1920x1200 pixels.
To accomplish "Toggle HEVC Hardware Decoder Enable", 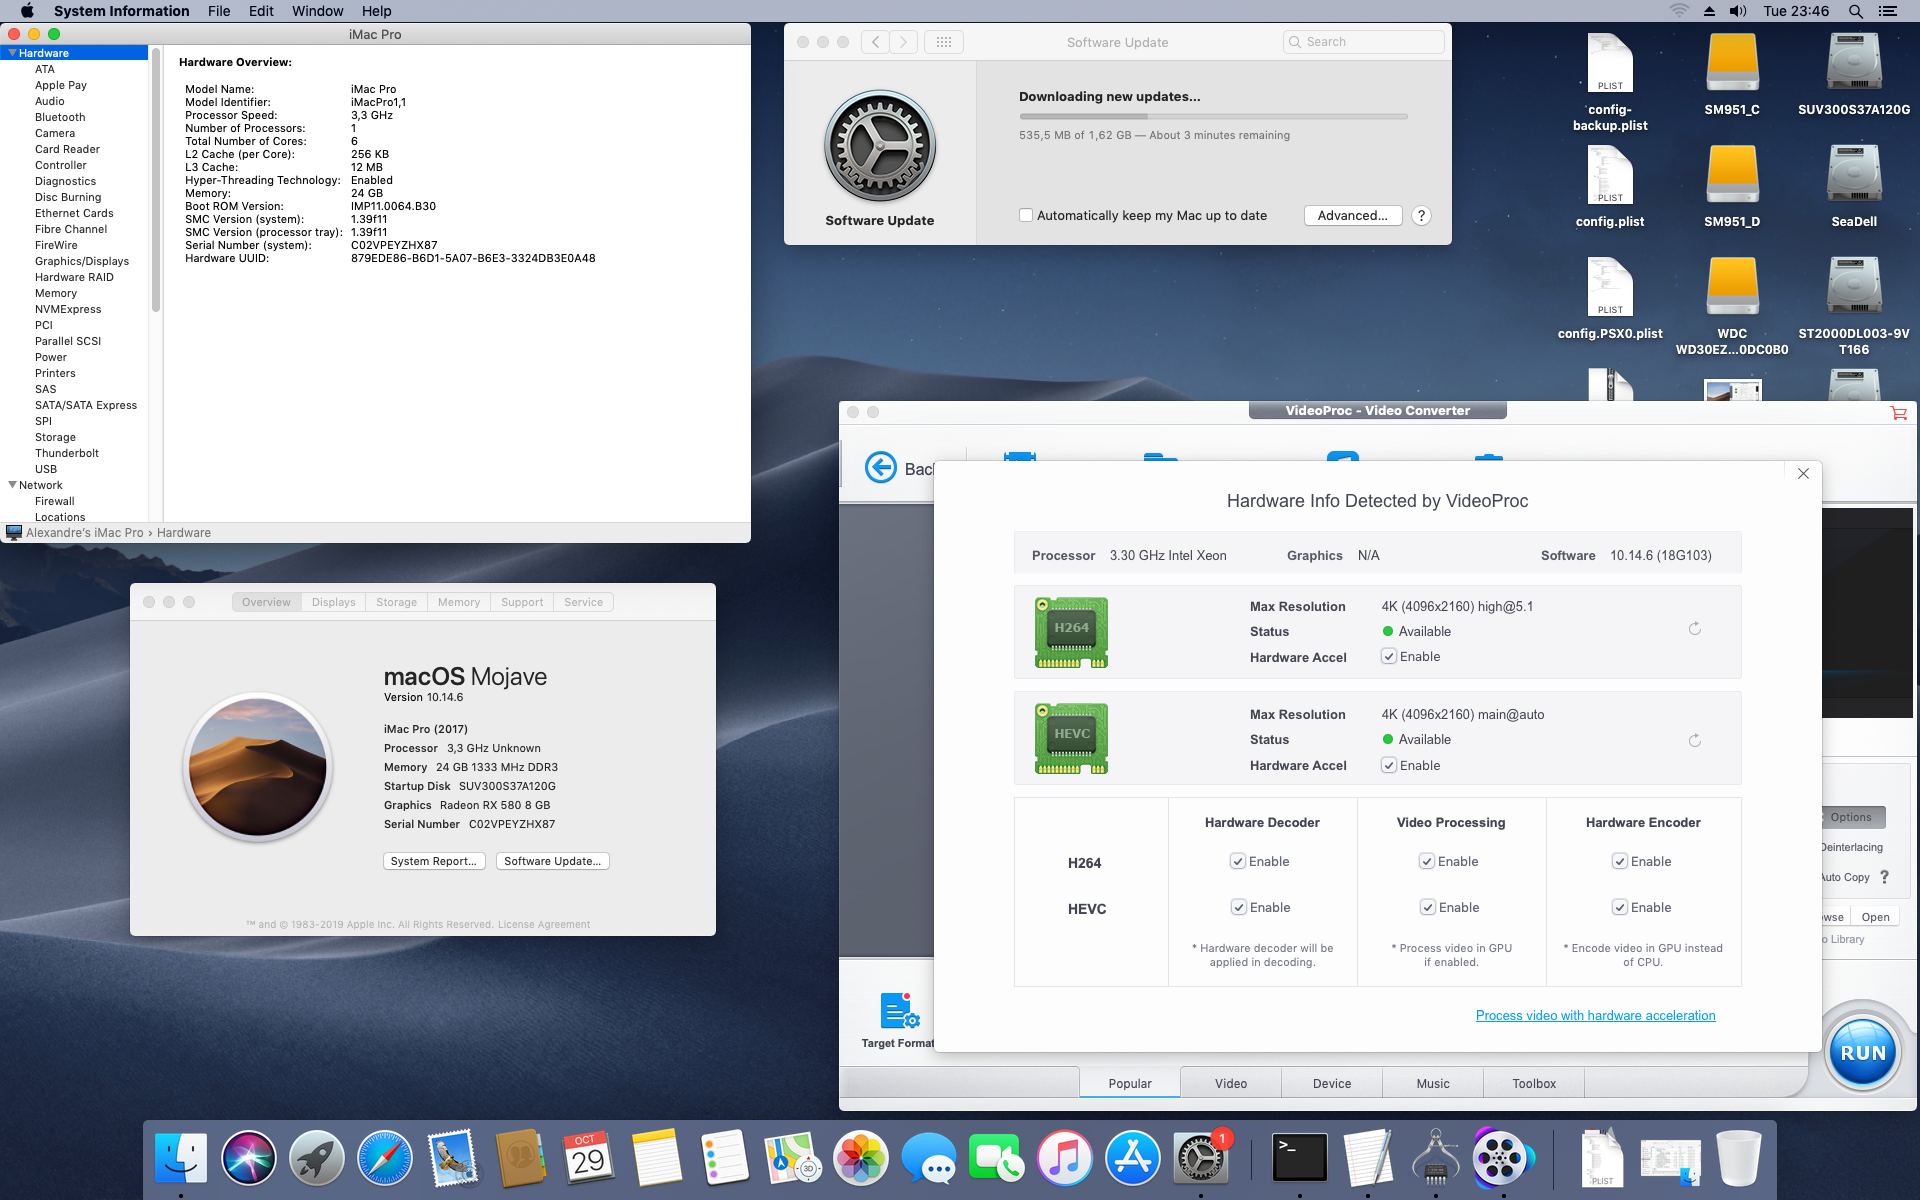I will (x=1239, y=908).
